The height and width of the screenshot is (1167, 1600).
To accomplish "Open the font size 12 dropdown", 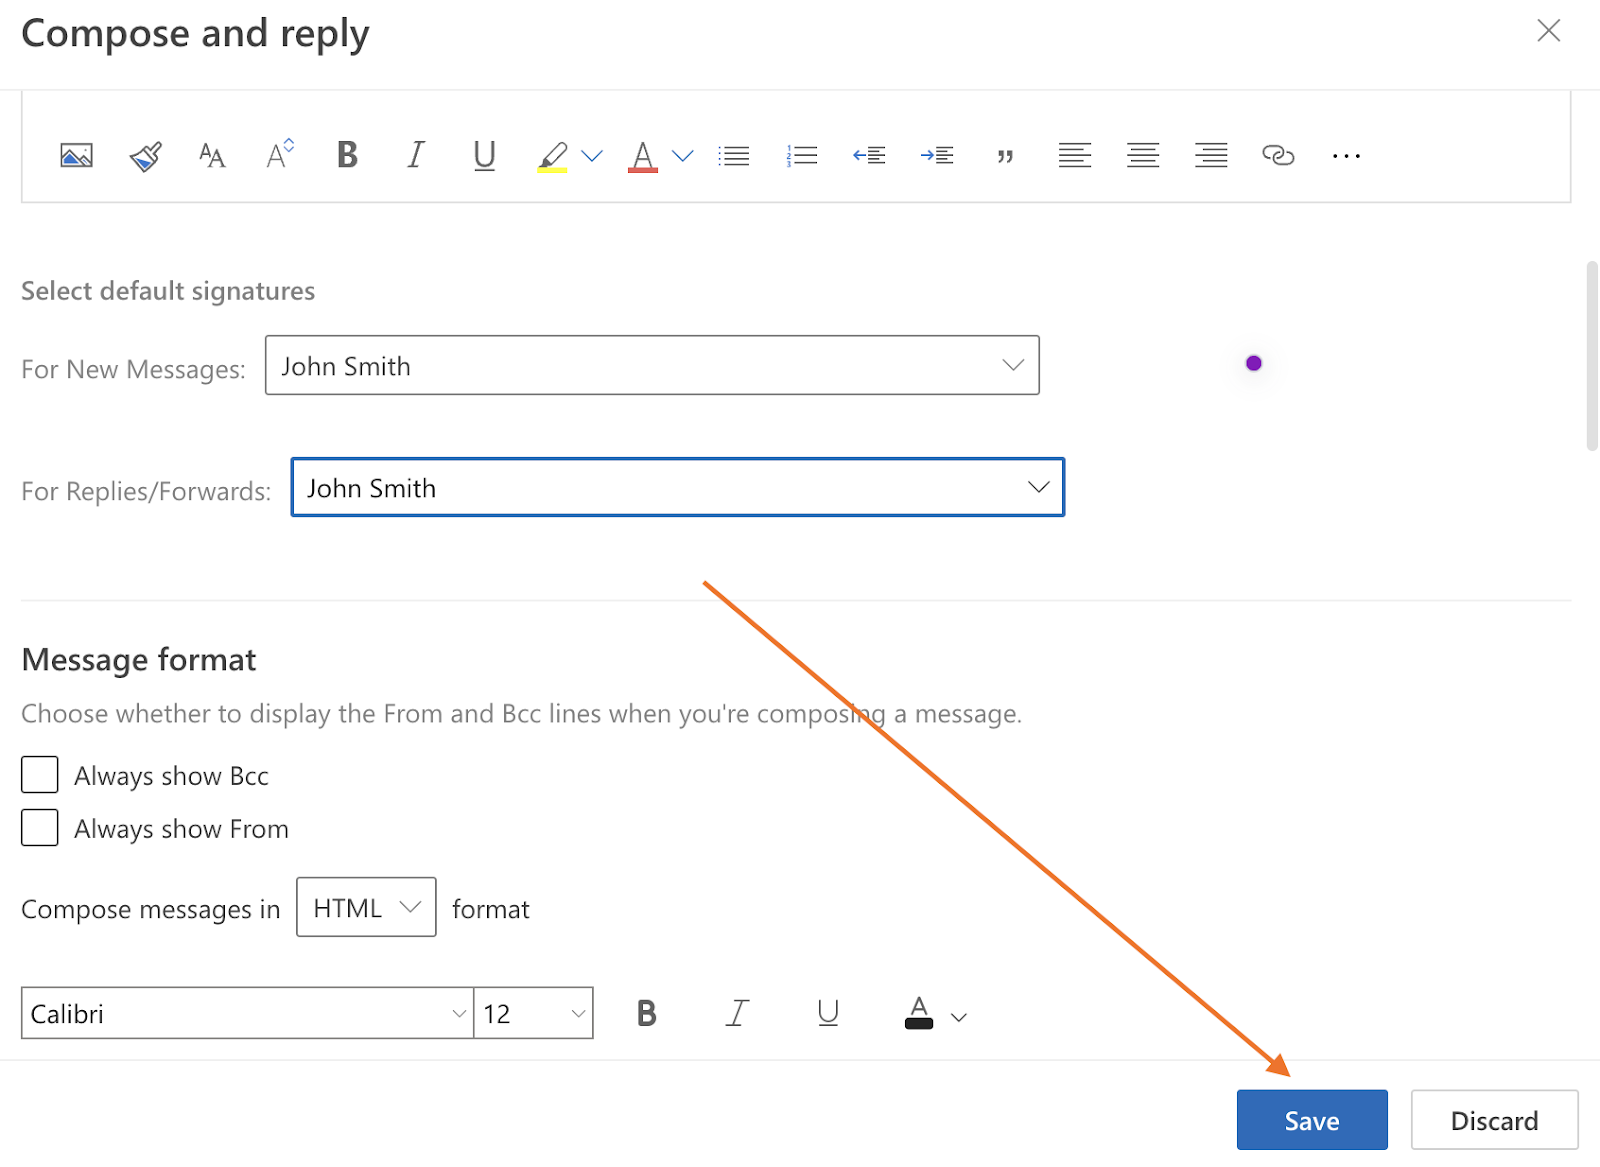I will coord(533,1013).
